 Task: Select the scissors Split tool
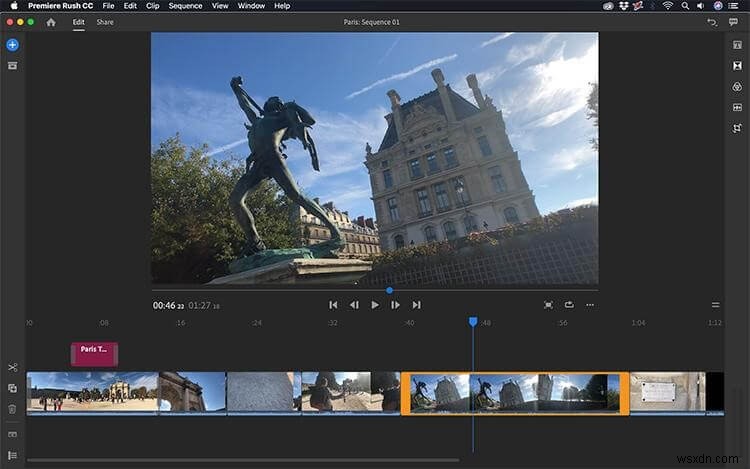coord(12,367)
